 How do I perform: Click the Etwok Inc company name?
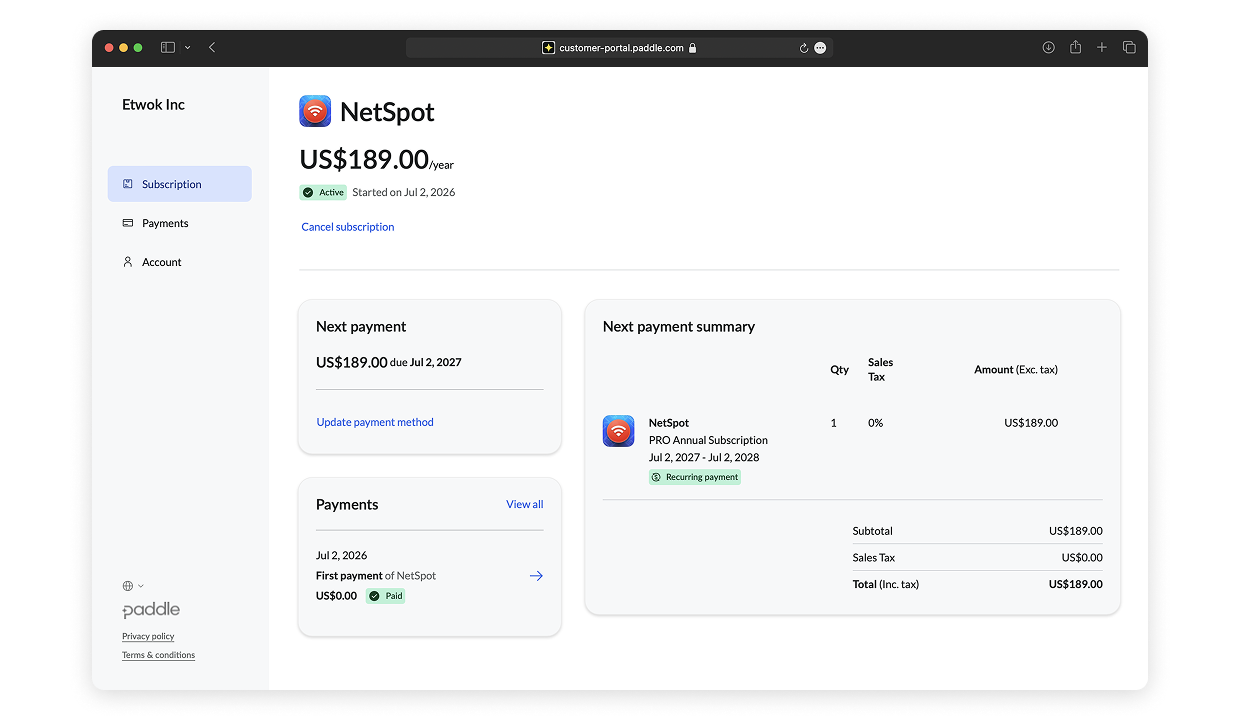[x=153, y=104]
